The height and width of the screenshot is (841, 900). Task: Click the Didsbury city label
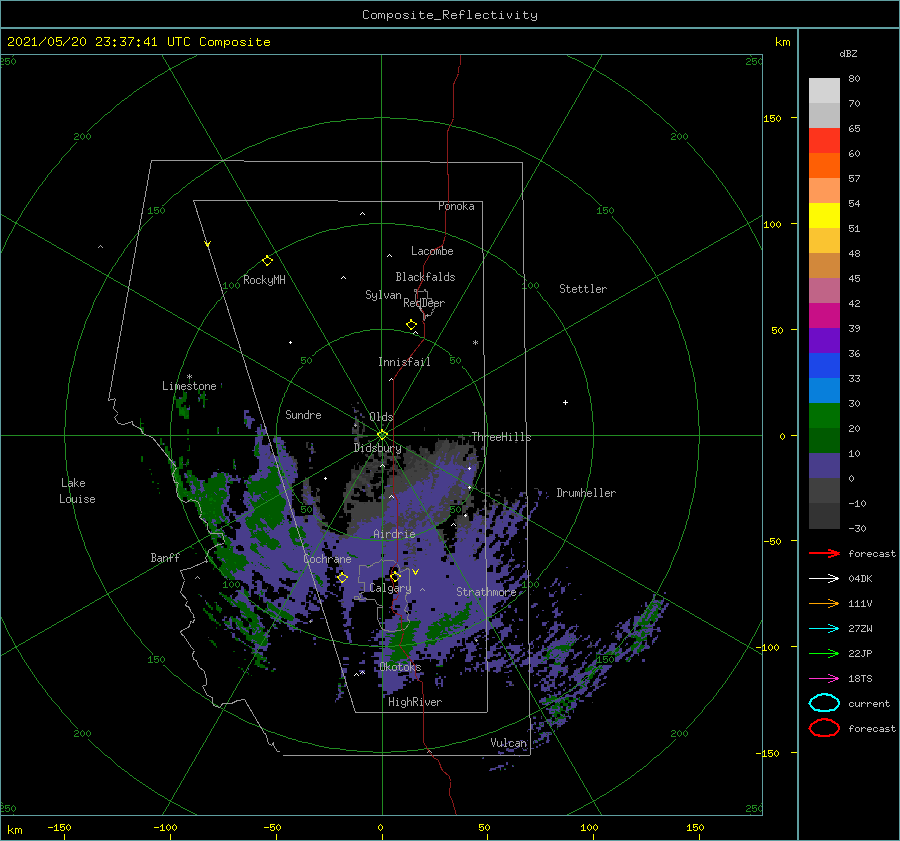click(x=377, y=448)
